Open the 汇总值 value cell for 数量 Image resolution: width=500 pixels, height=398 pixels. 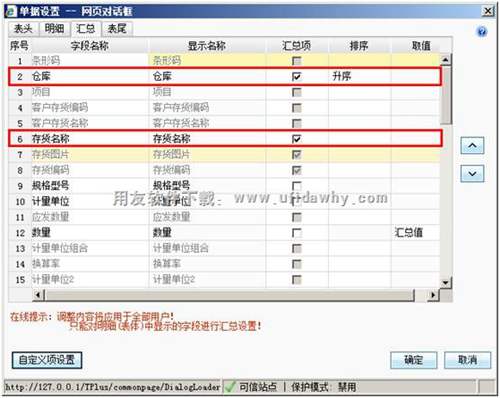[415, 233]
